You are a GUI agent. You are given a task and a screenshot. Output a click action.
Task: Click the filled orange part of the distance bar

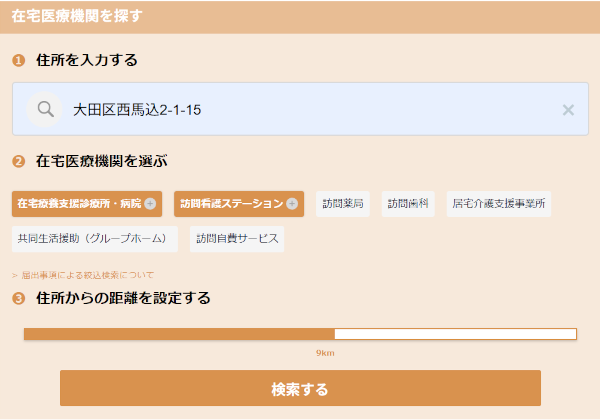(x=180, y=334)
